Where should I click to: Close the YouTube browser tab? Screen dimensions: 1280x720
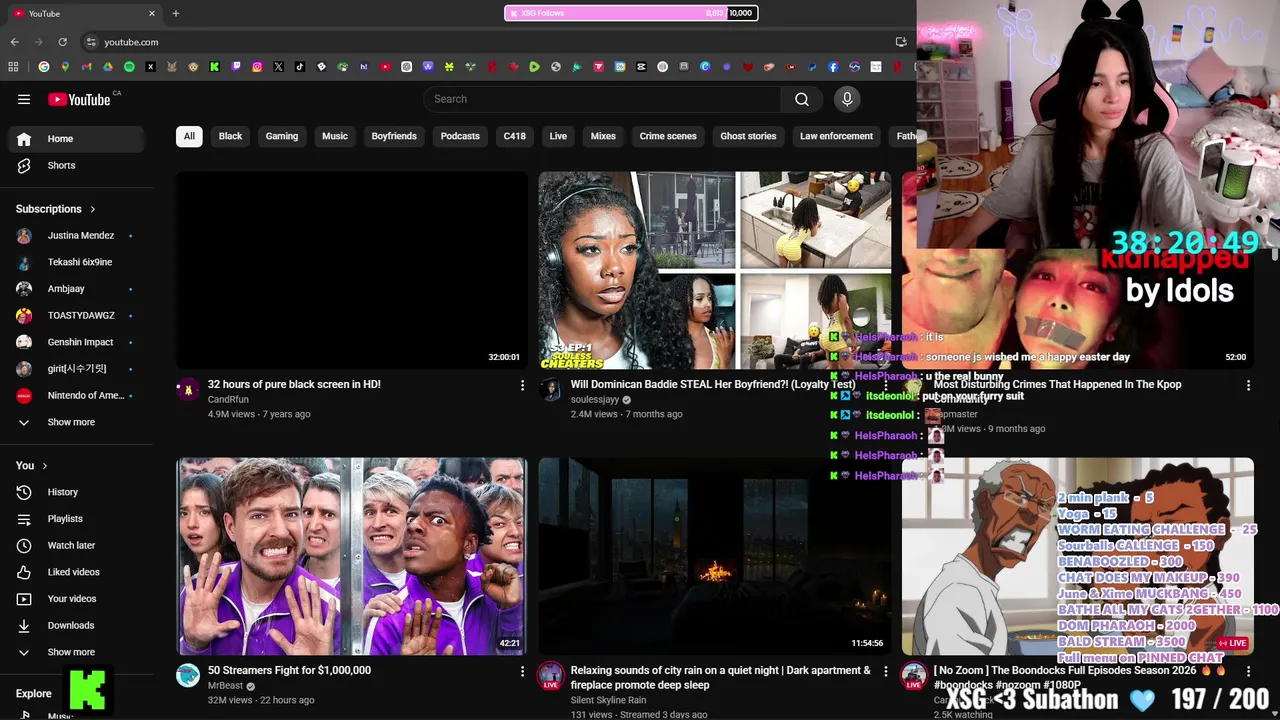tap(152, 13)
